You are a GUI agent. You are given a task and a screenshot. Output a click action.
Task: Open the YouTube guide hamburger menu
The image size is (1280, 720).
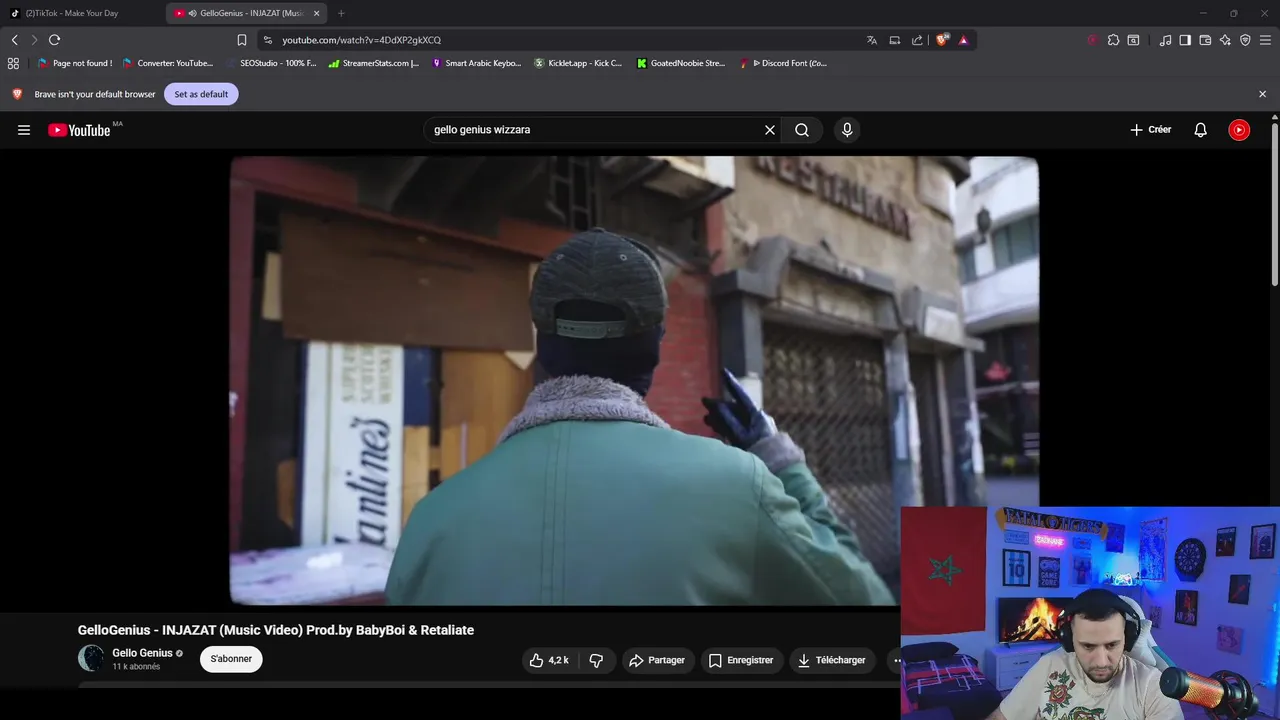[24, 130]
